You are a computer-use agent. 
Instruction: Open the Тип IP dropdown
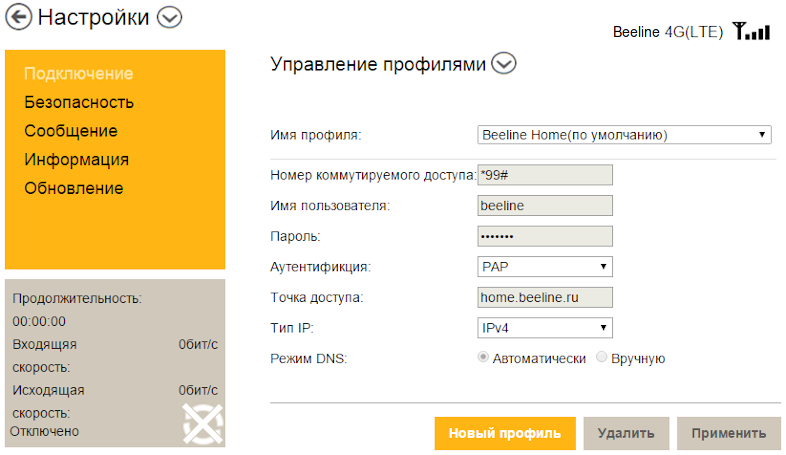545,328
